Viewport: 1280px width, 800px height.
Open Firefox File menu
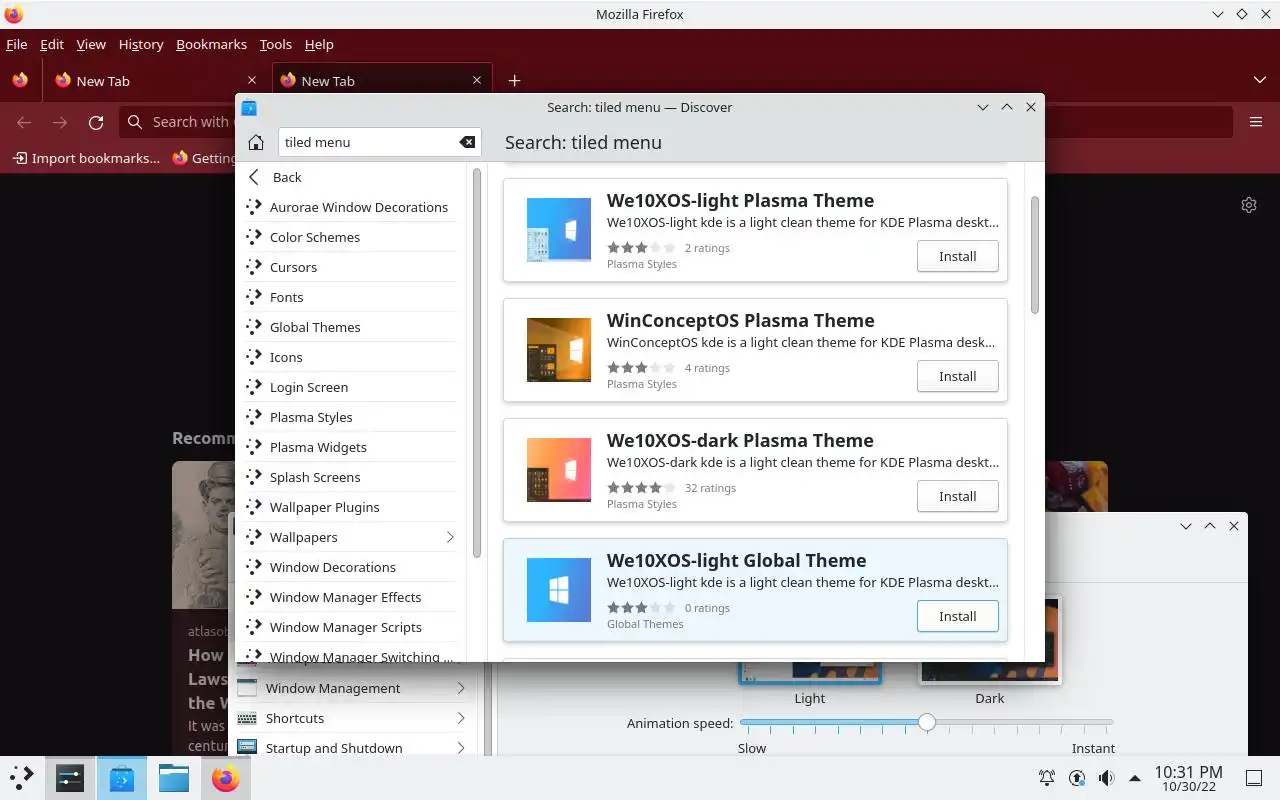(x=16, y=44)
